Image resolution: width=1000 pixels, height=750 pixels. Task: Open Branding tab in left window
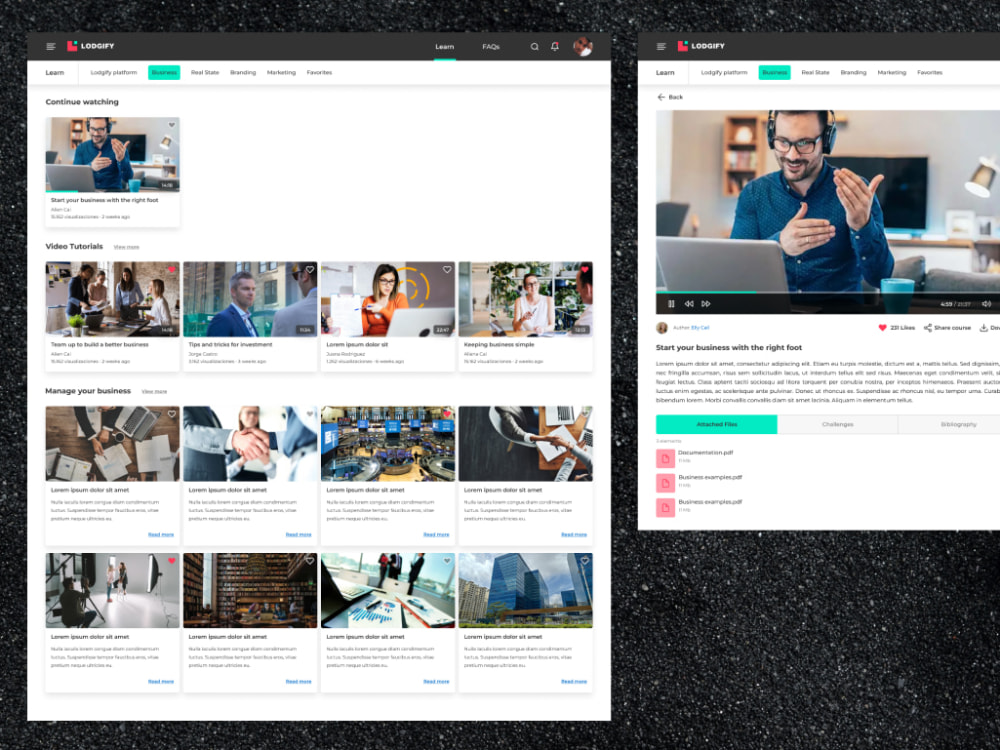(x=243, y=73)
